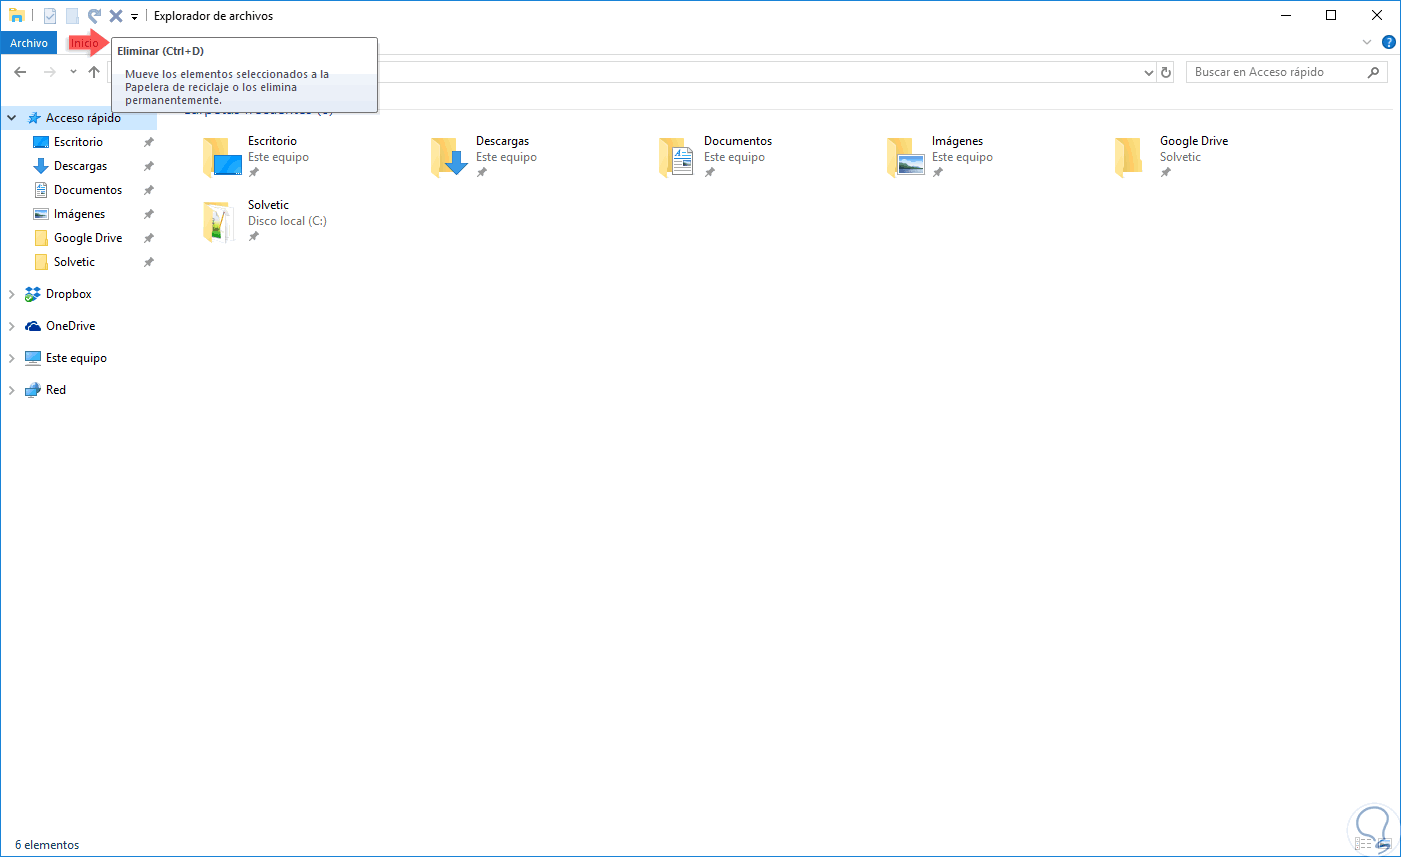Image resolution: width=1401 pixels, height=857 pixels.
Task: Click the pin icon beside sidebar Google Drive
Action: [148, 238]
